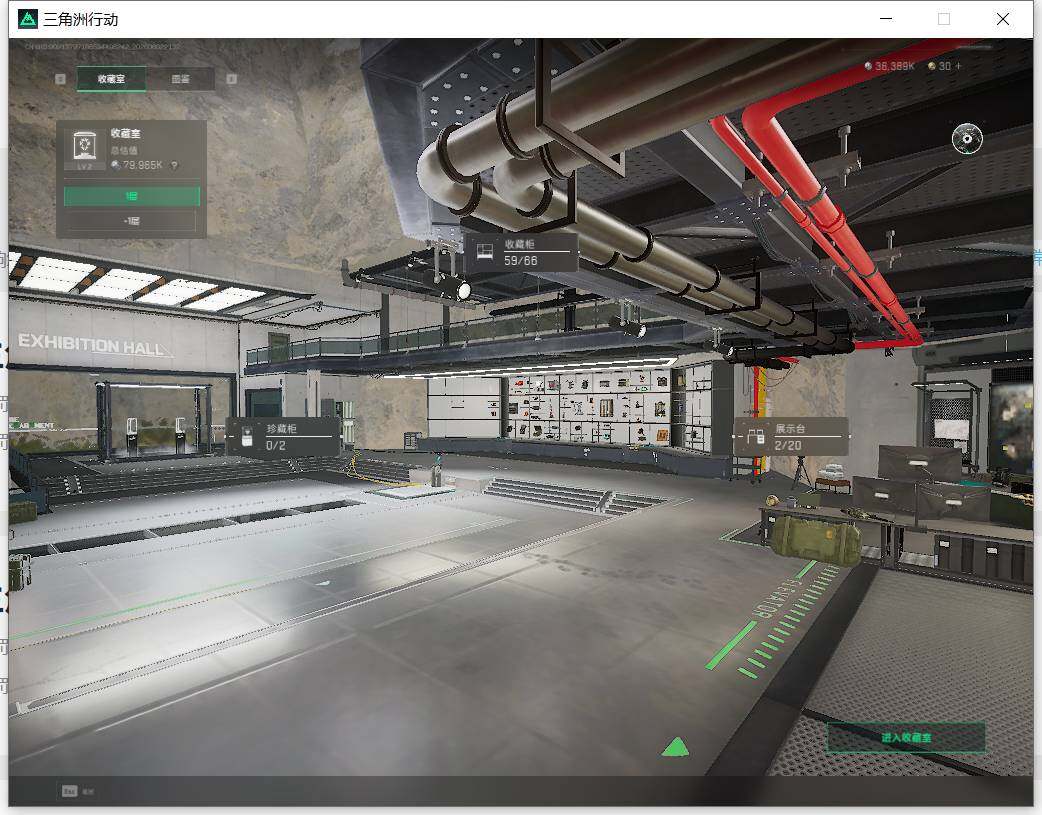Click the next-tab key icon right of 图鉴

point(231,79)
